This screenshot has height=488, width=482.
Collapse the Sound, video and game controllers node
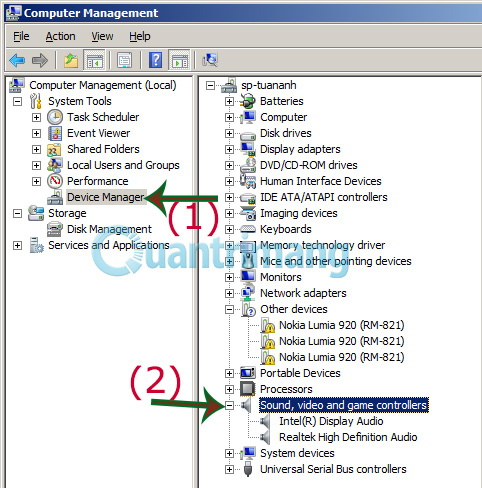tap(229, 405)
